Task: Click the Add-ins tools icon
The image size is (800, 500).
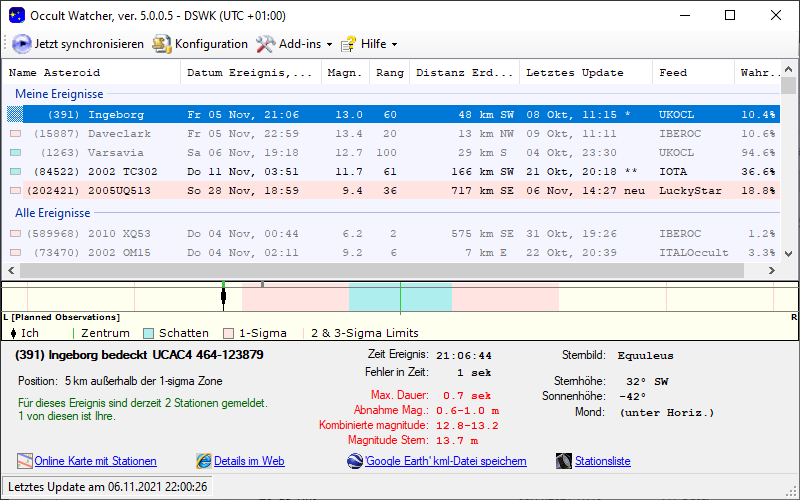Action: click(265, 44)
